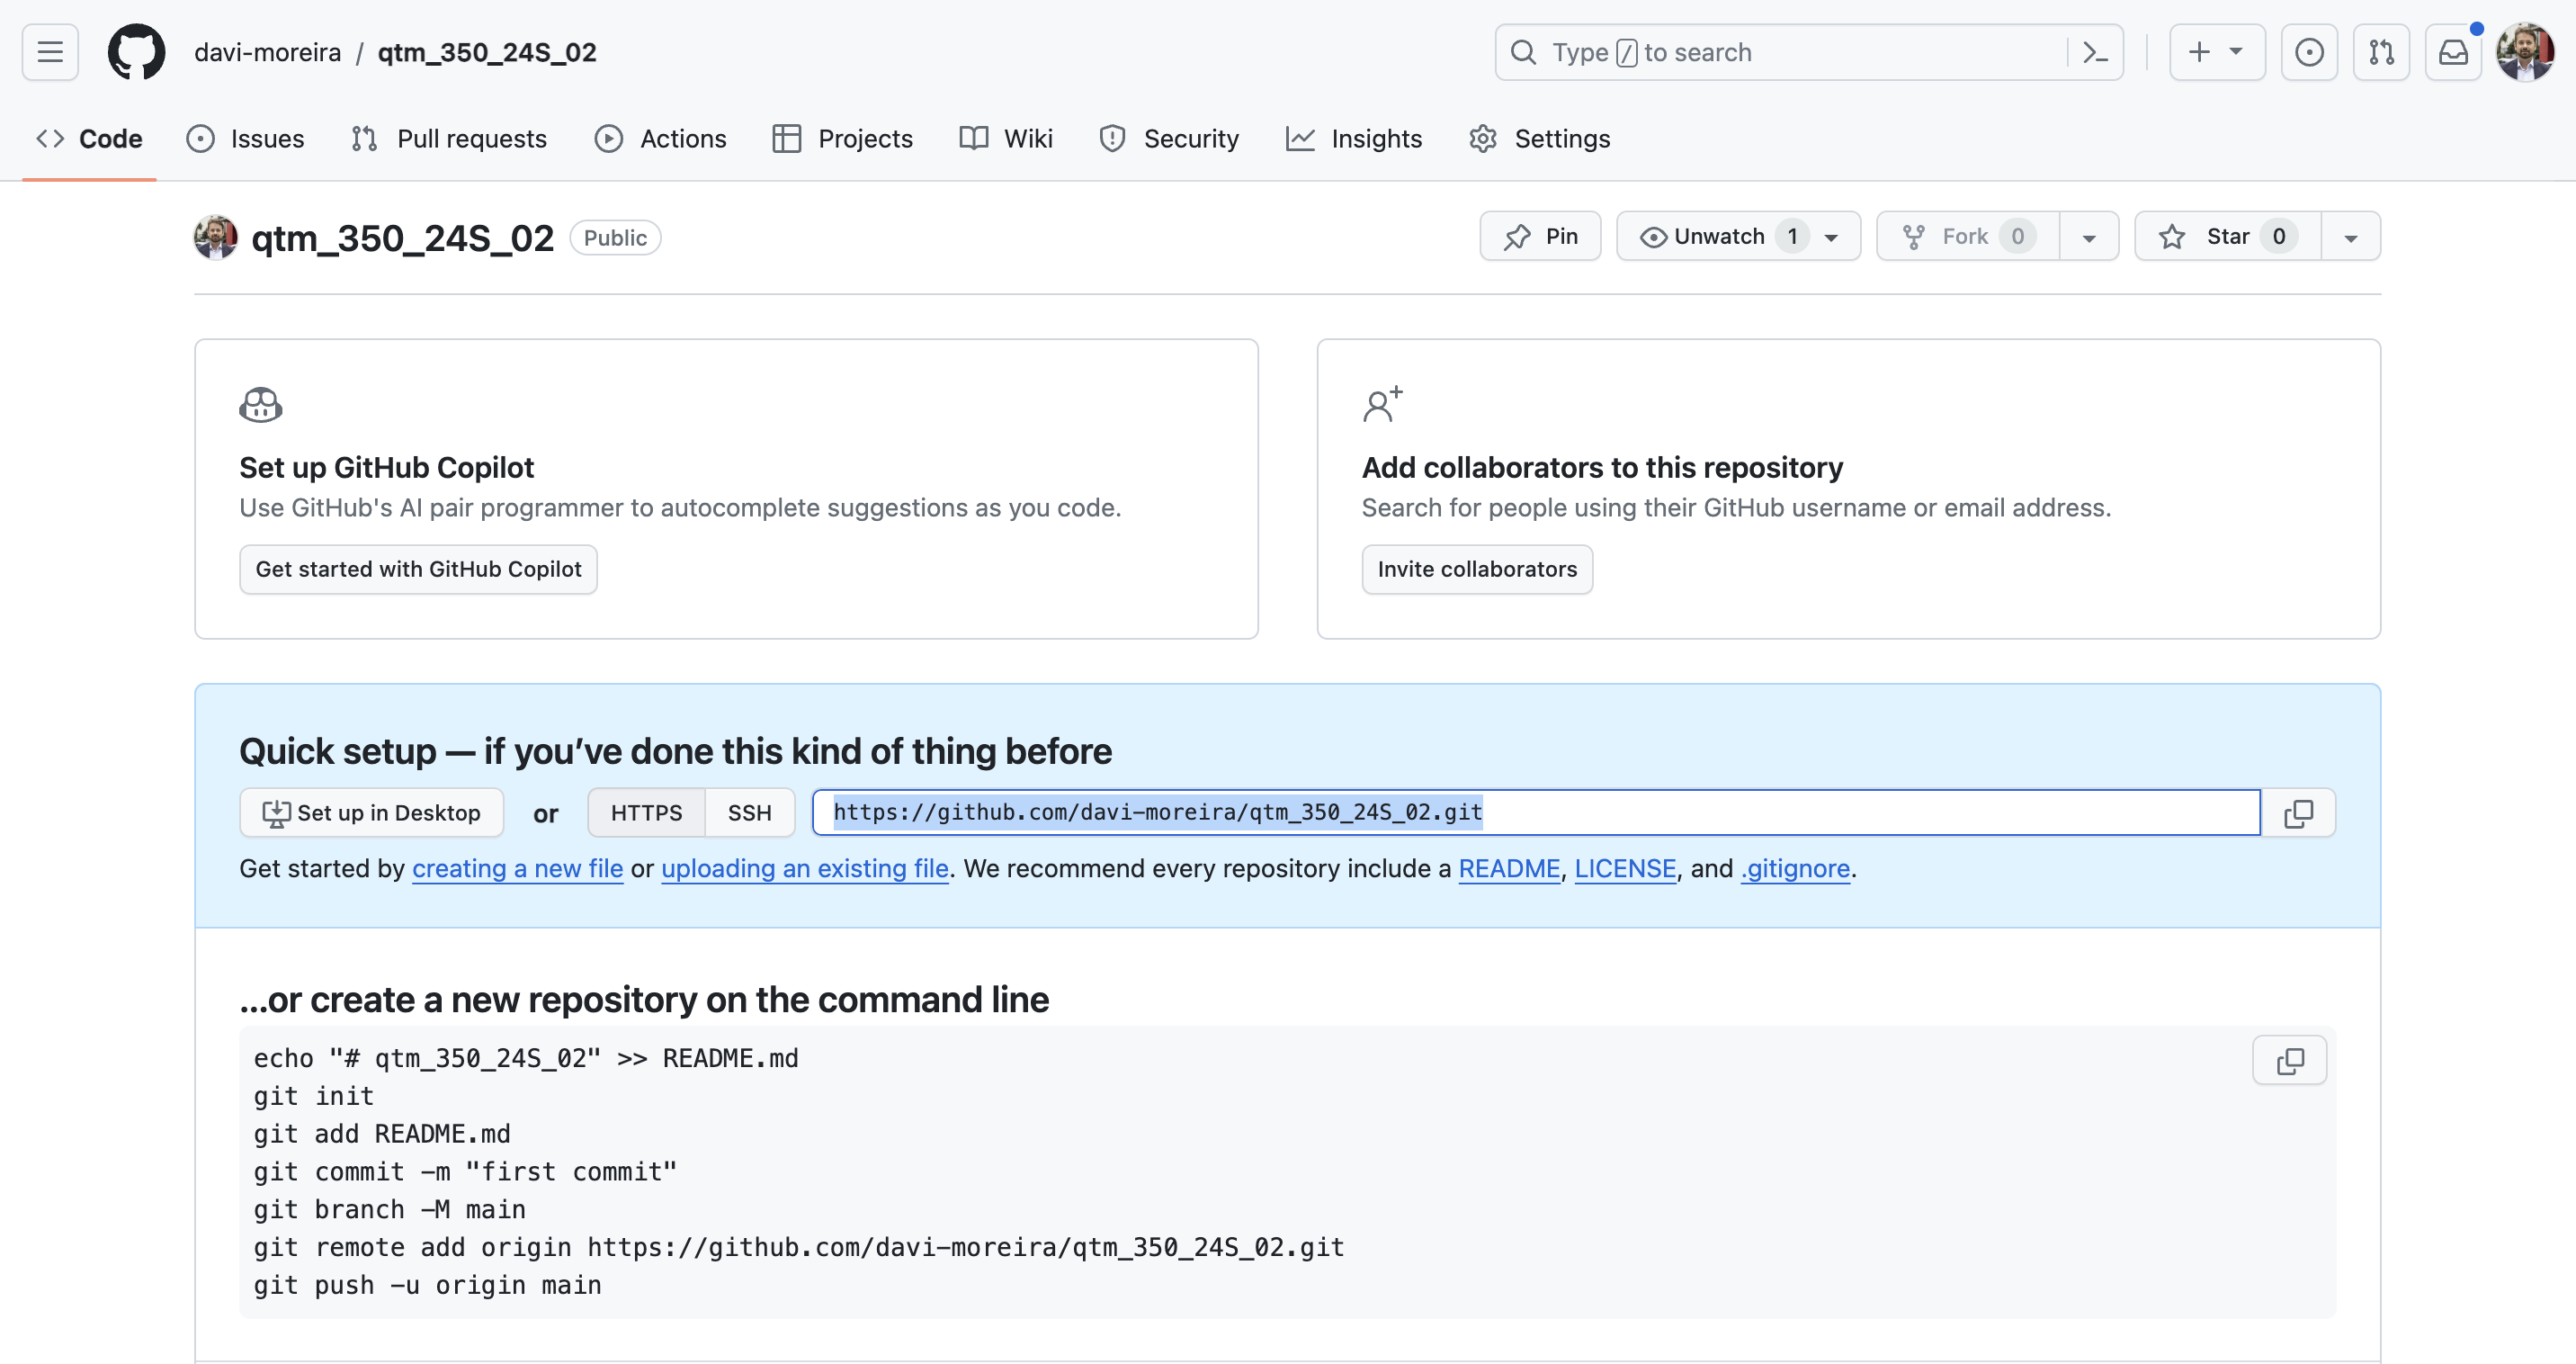The image size is (2576, 1364).
Task: Switch clone URL to SSH
Action: (749, 813)
